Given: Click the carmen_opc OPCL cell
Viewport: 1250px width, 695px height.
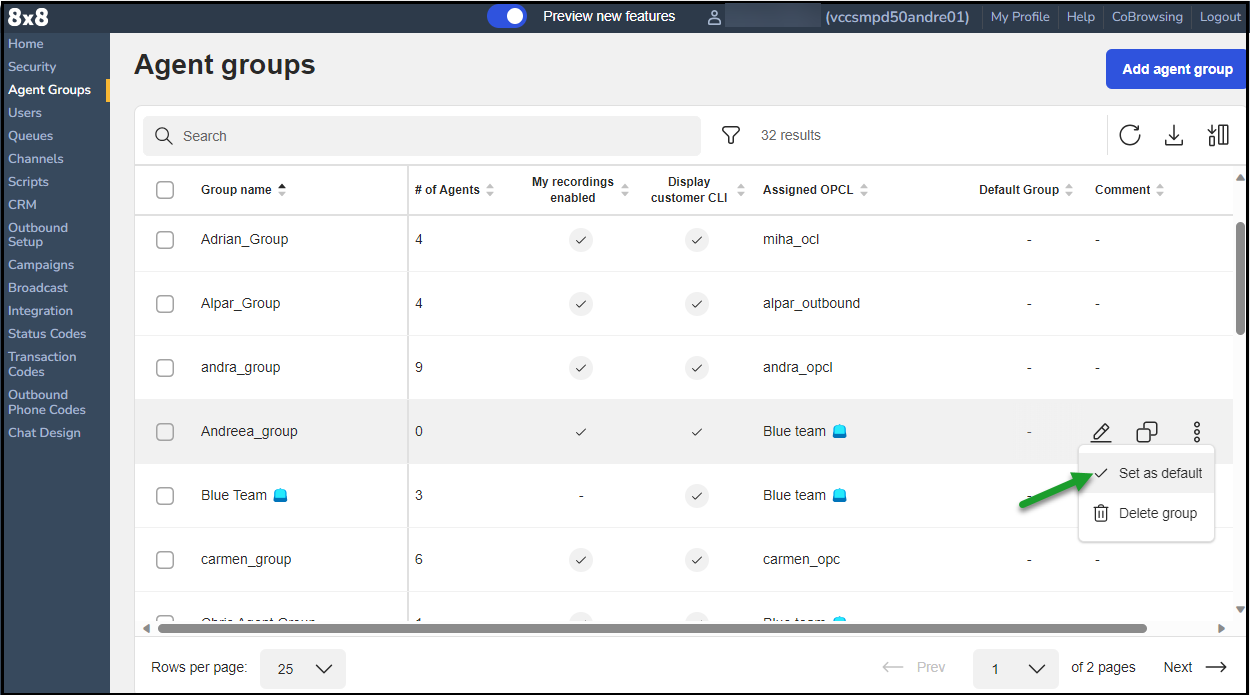Looking at the screenshot, I should (x=801, y=560).
